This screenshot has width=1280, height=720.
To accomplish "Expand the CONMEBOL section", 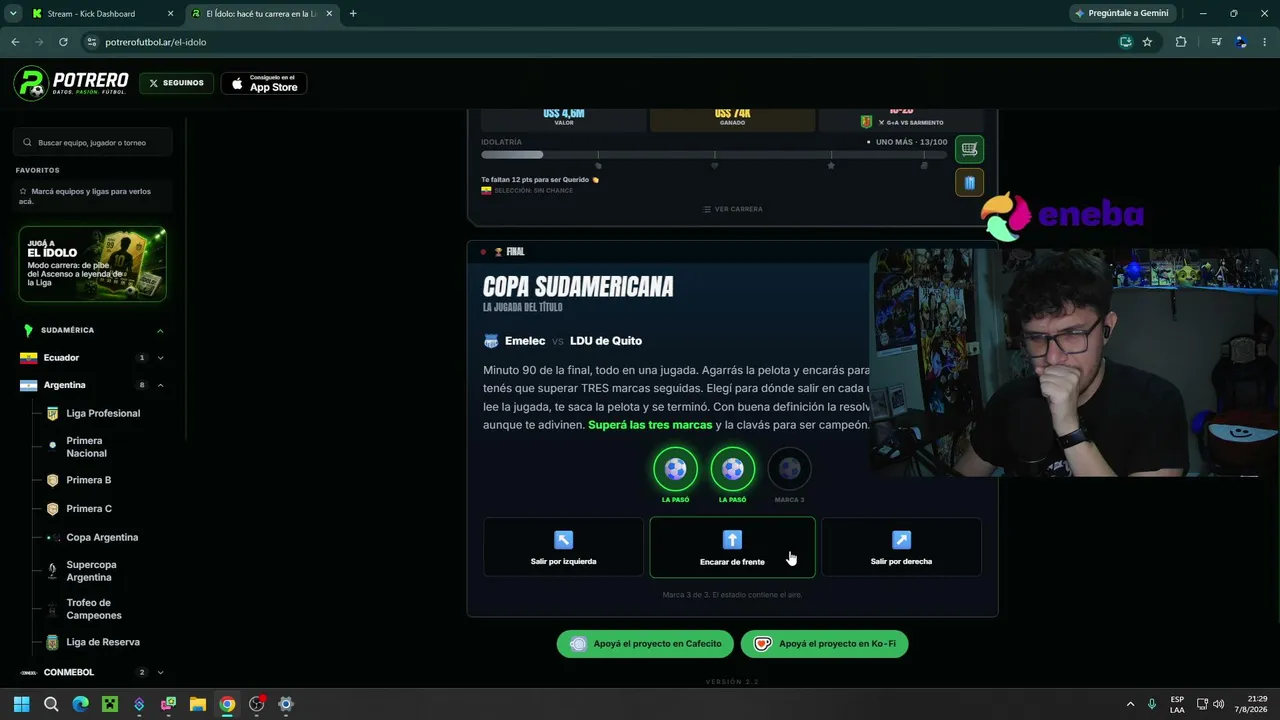I will 160,673.
